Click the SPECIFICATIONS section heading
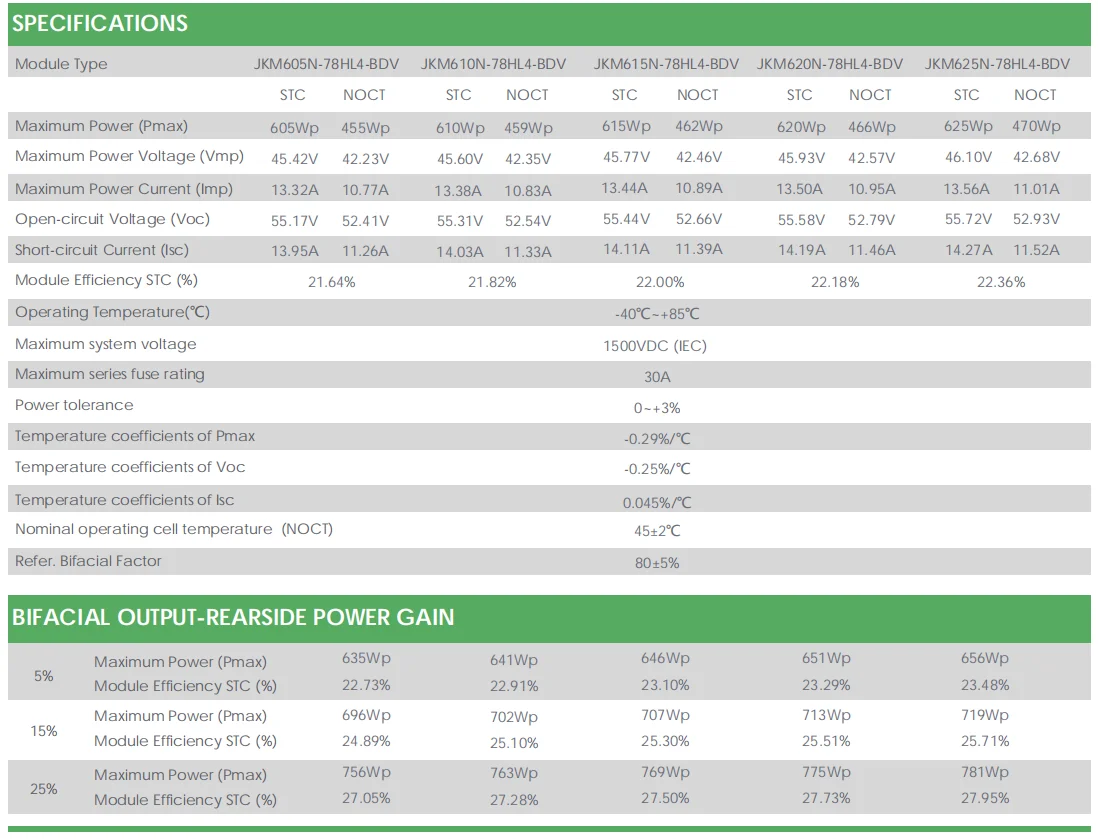1098x839 pixels. click(x=100, y=24)
